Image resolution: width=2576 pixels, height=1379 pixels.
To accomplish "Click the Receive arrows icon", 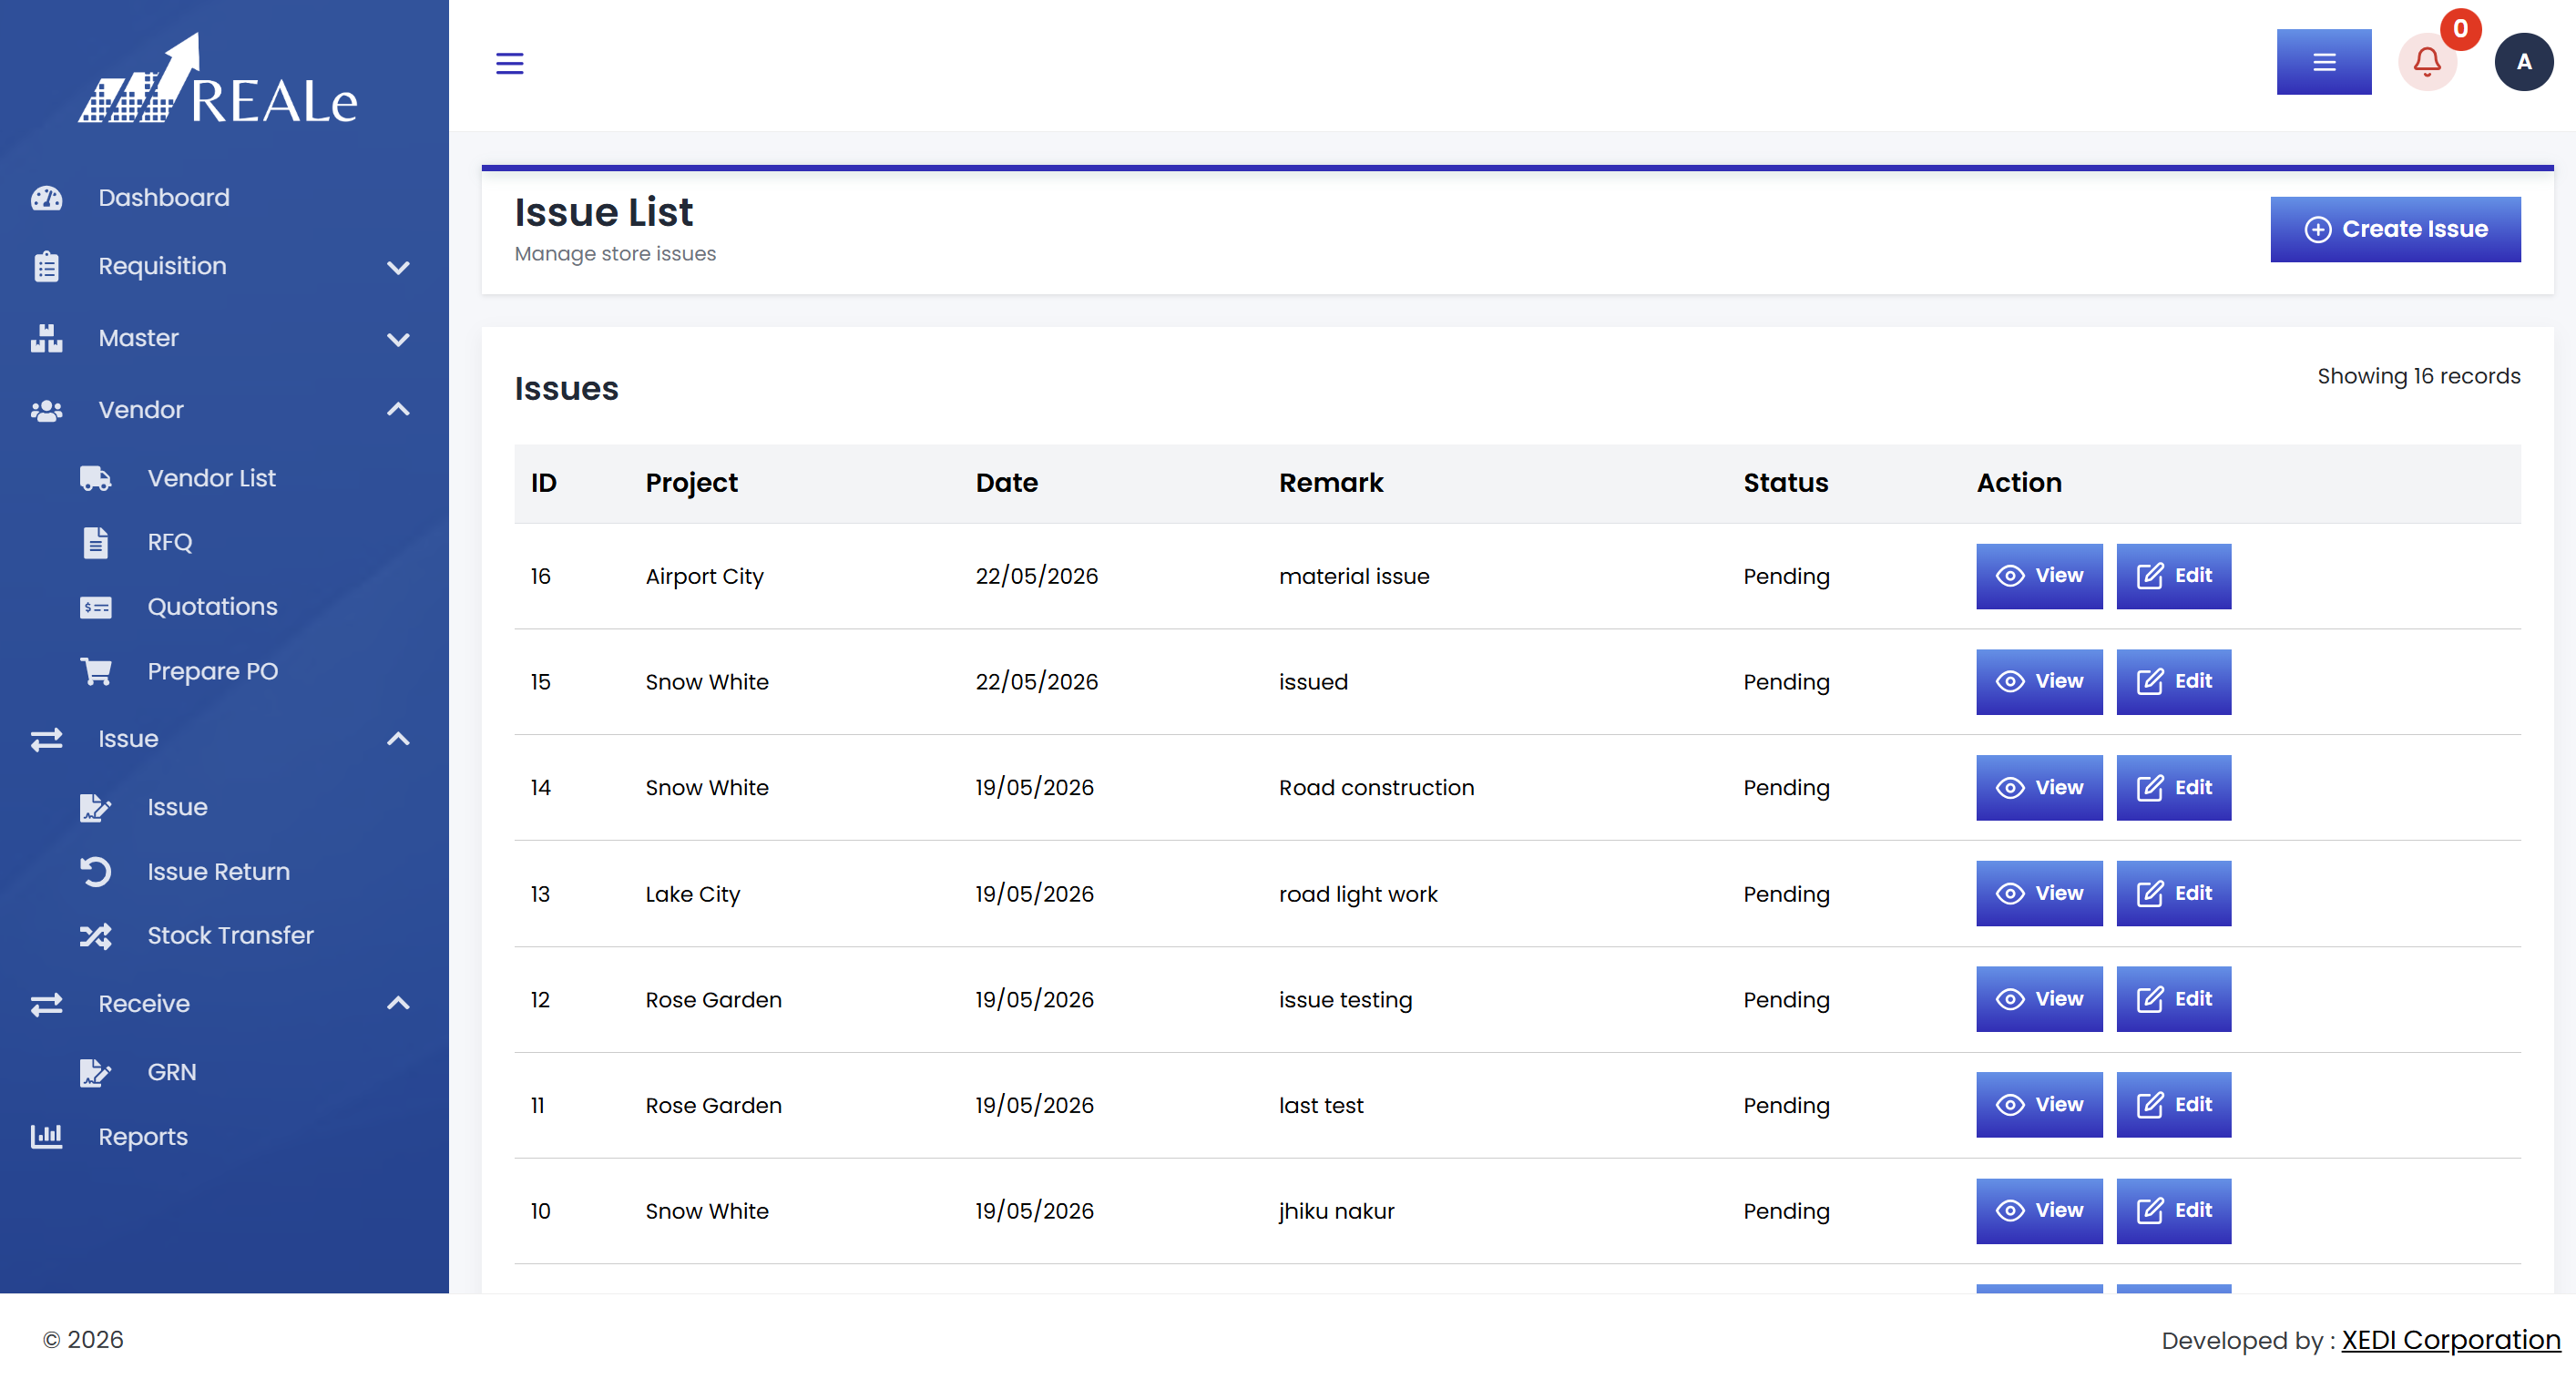I will pyautogui.click(x=46, y=1004).
